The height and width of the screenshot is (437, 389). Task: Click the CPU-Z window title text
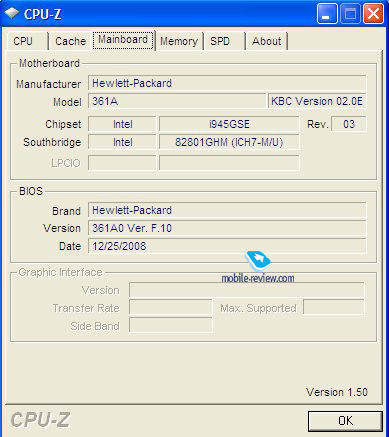(42, 14)
